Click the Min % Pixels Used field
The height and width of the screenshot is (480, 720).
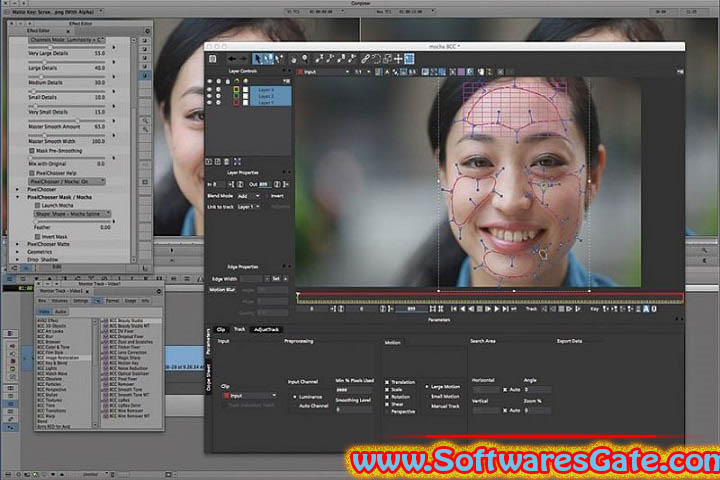(x=354, y=390)
